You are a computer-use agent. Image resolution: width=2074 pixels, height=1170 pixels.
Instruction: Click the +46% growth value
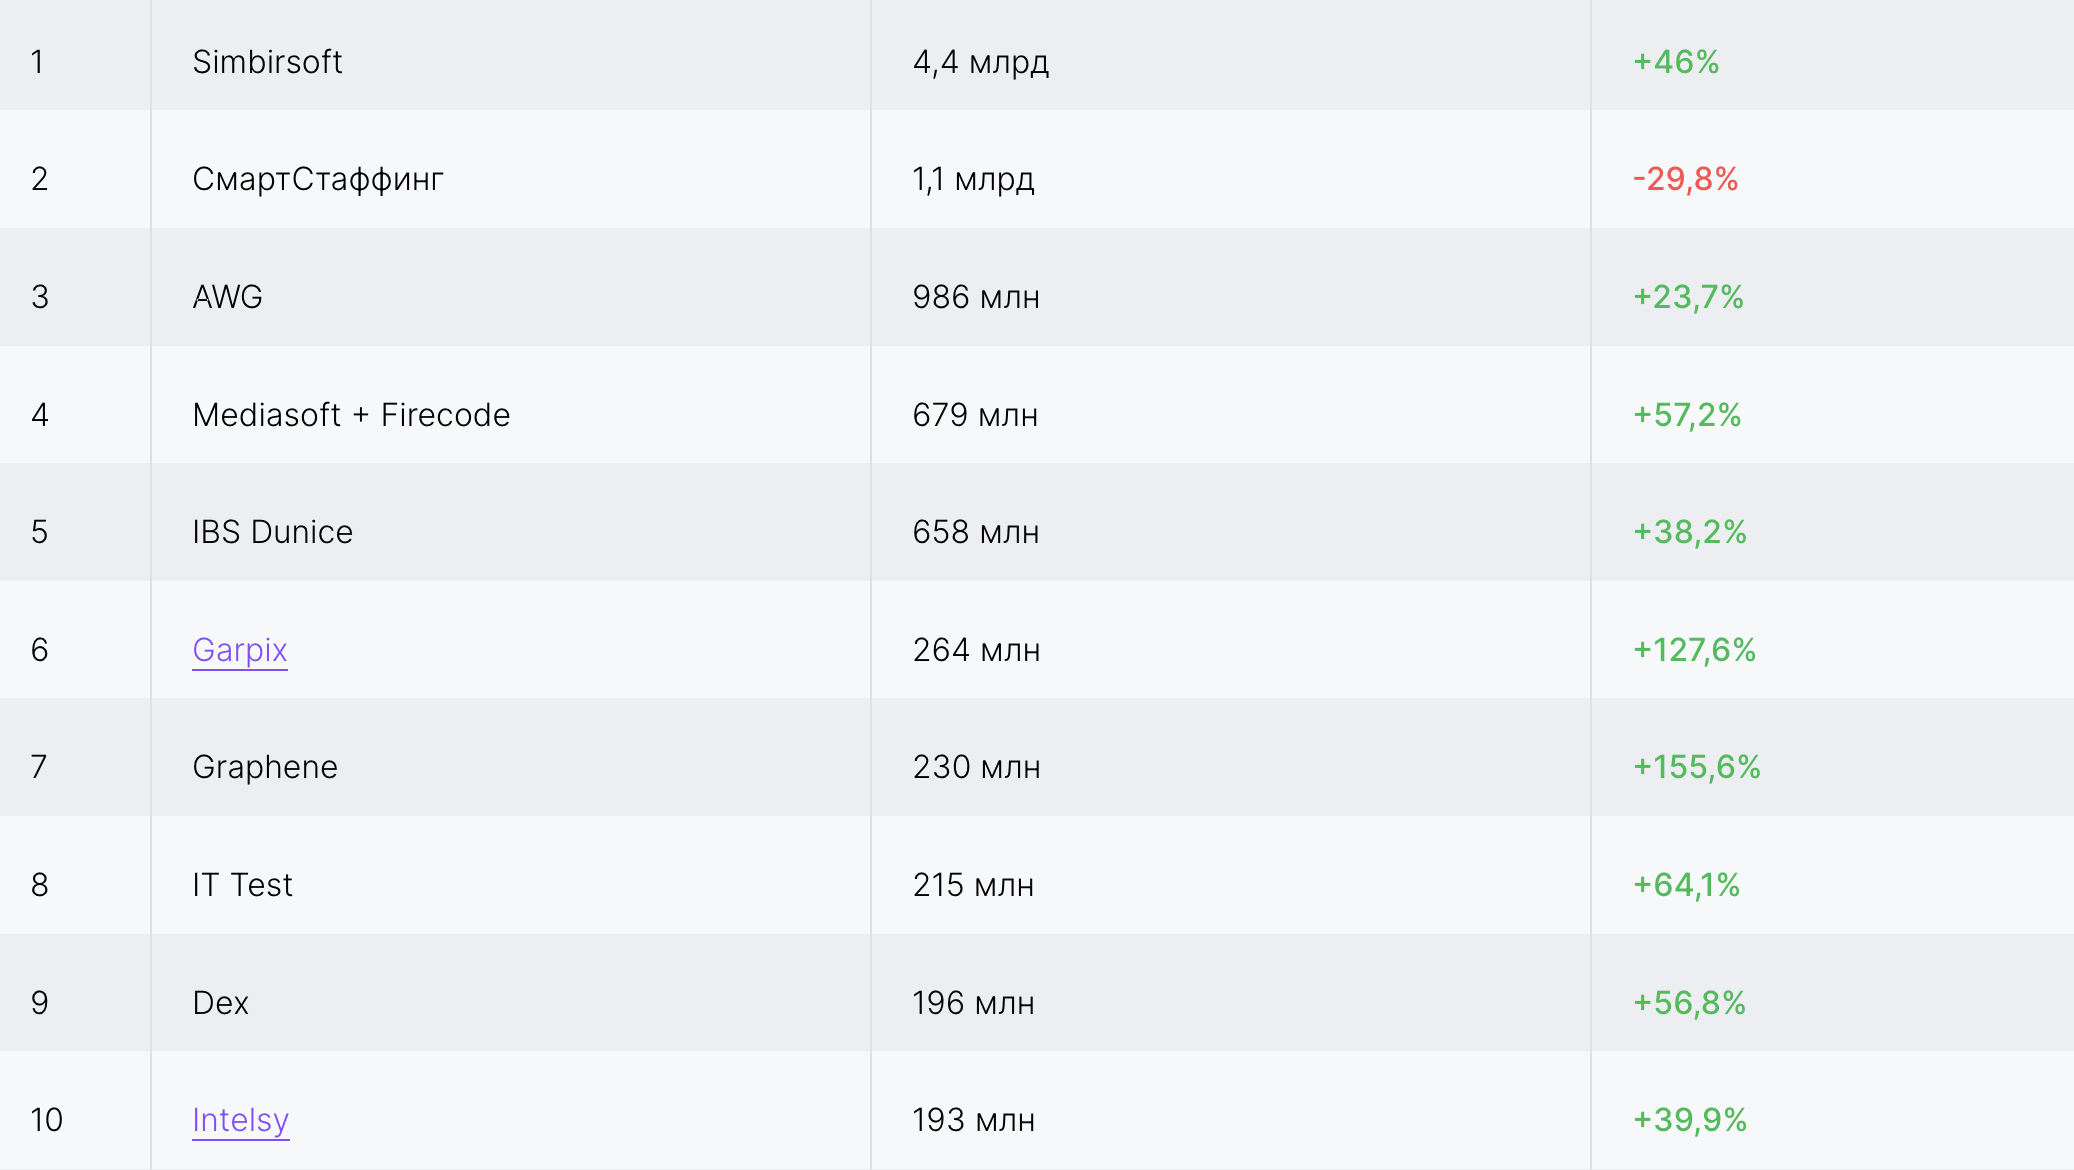tap(1676, 62)
